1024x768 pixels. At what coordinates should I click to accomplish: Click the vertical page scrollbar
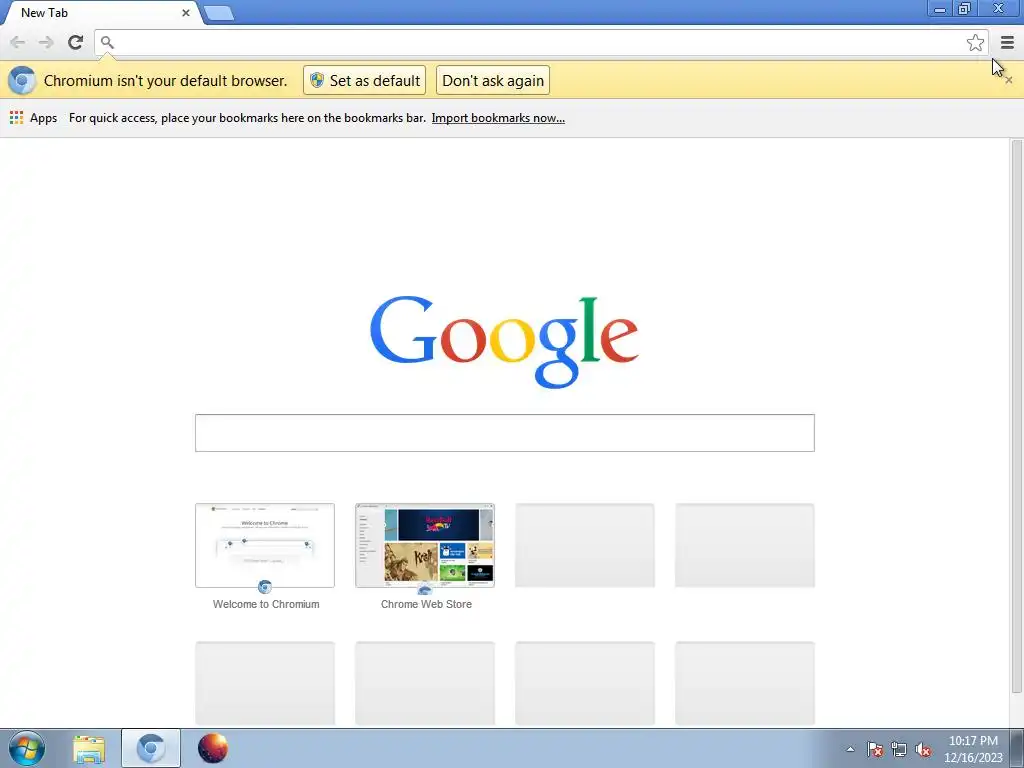[1017, 417]
